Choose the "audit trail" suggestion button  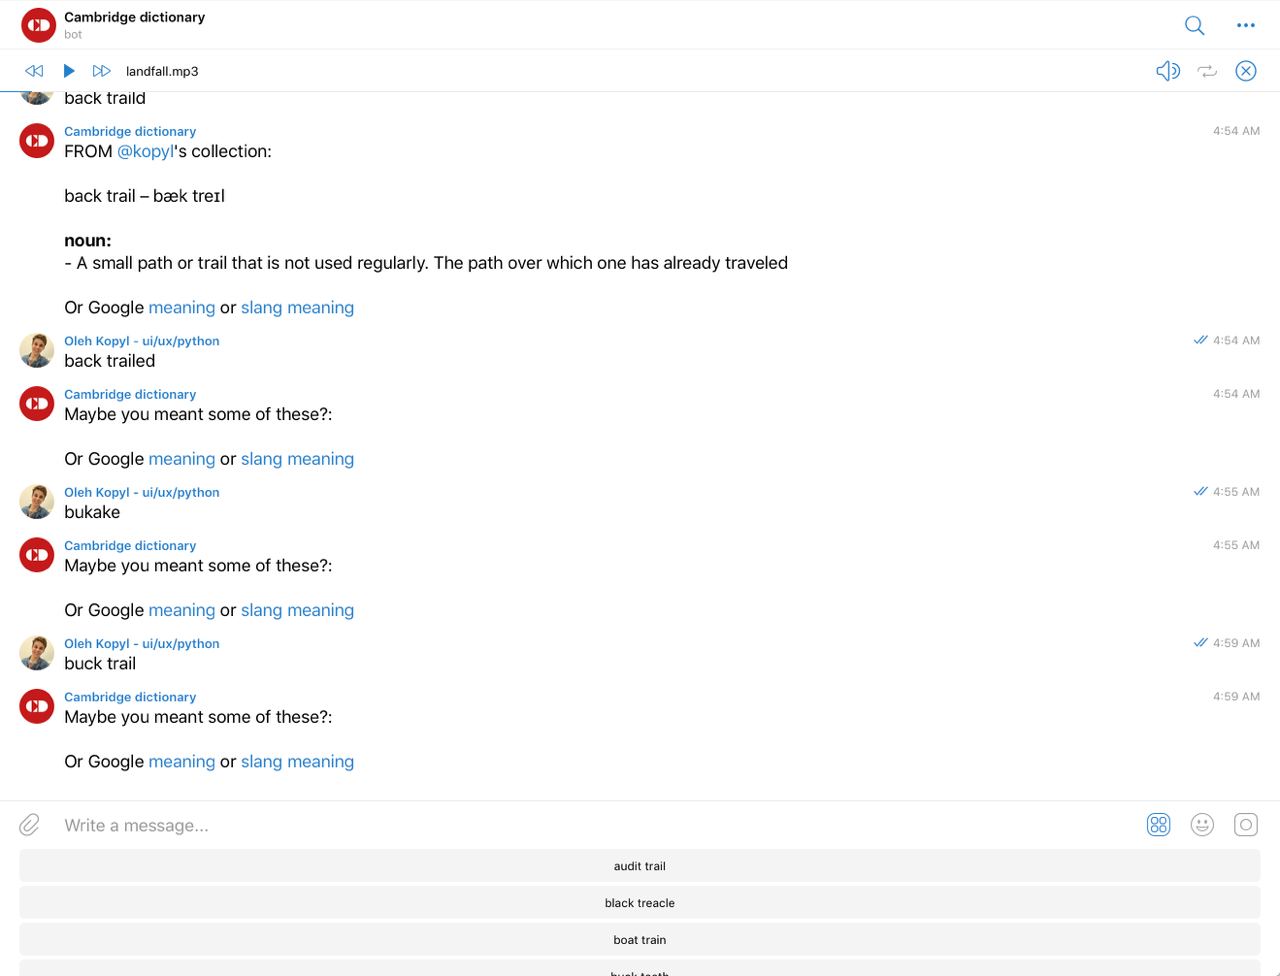click(x=640, y=866)
